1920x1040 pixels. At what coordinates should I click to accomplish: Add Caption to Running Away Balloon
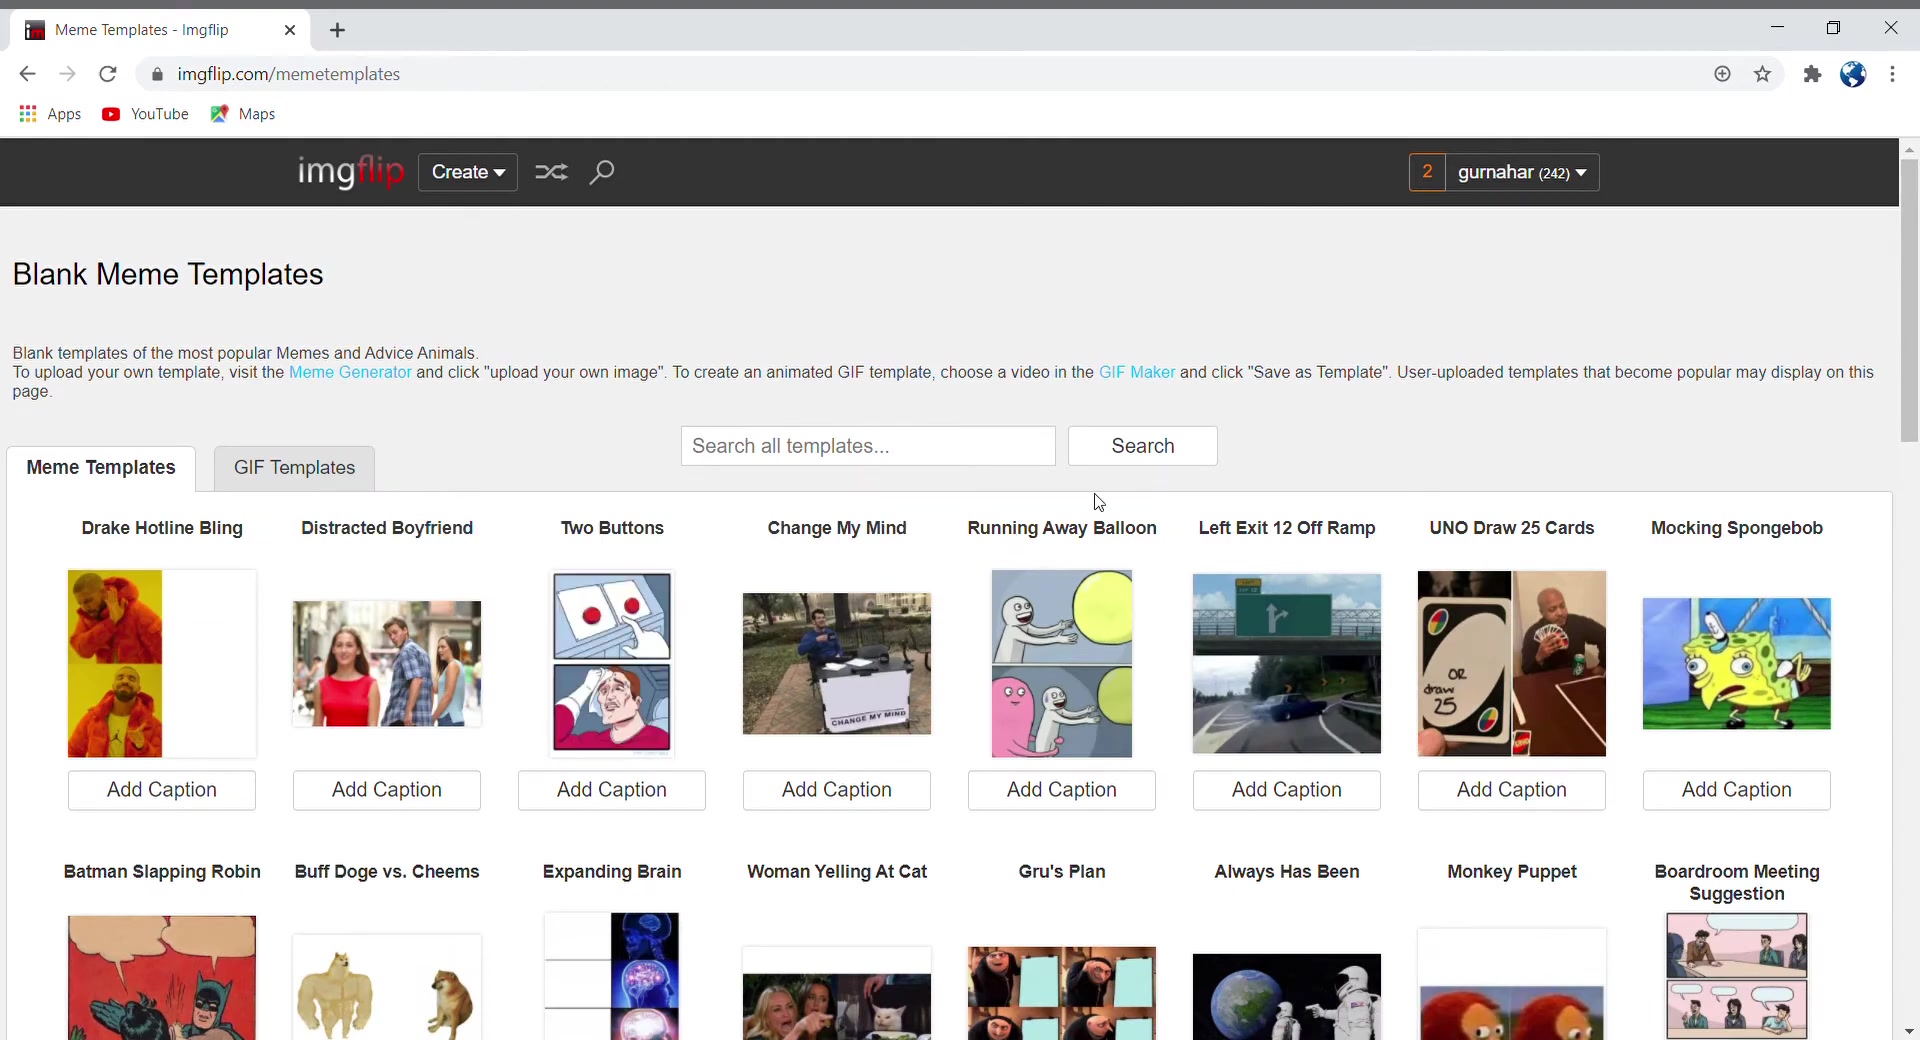pos(1062,790)
